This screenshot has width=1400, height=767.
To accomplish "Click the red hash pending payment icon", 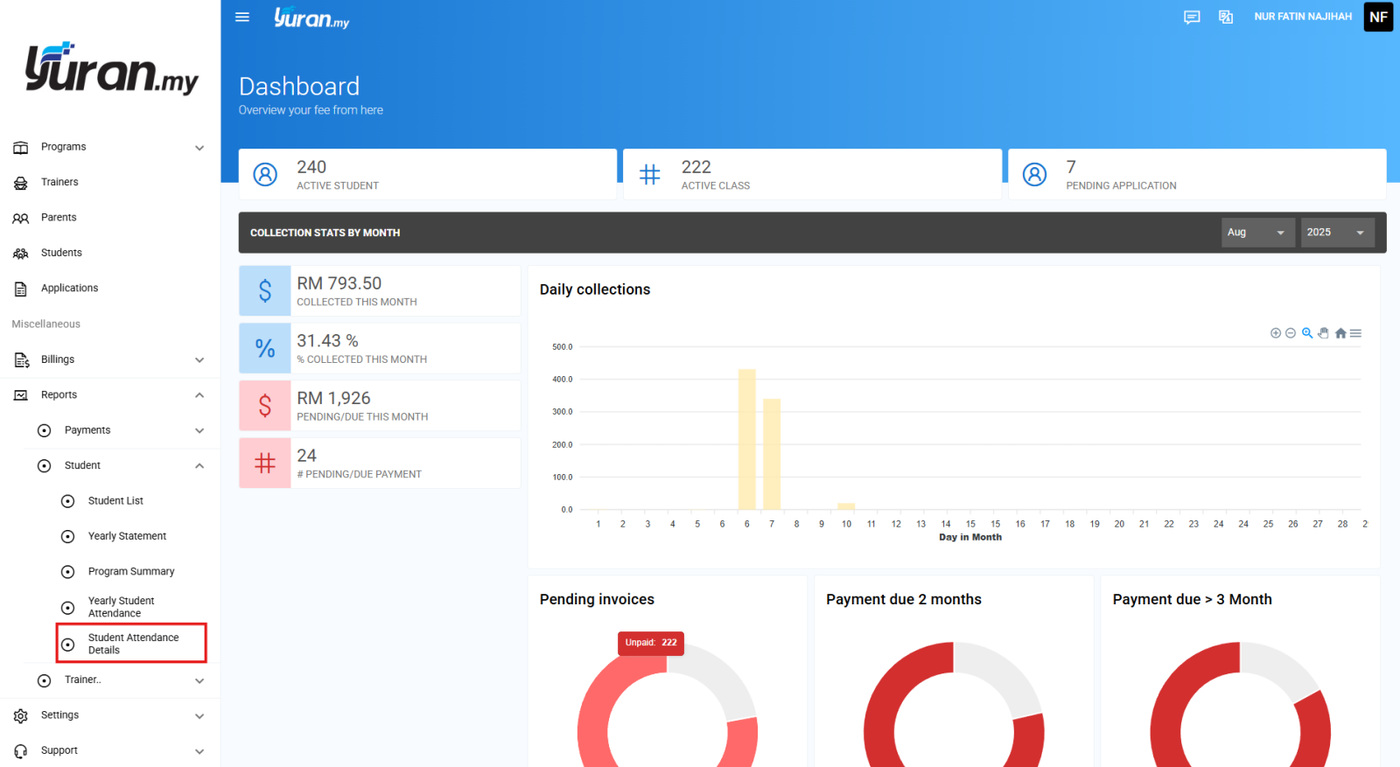I will pos(265,463).
